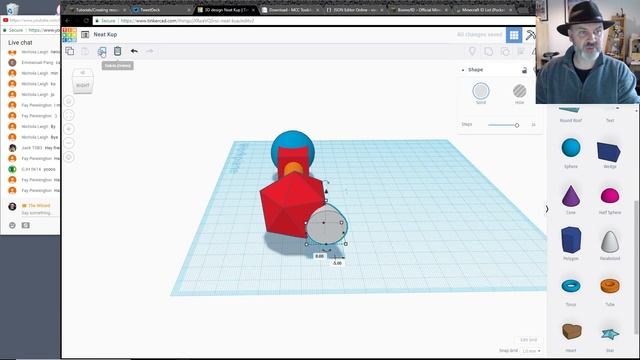Click the Group shapes icon
This screenshot has height=360, width=640.
coord(489,51)
